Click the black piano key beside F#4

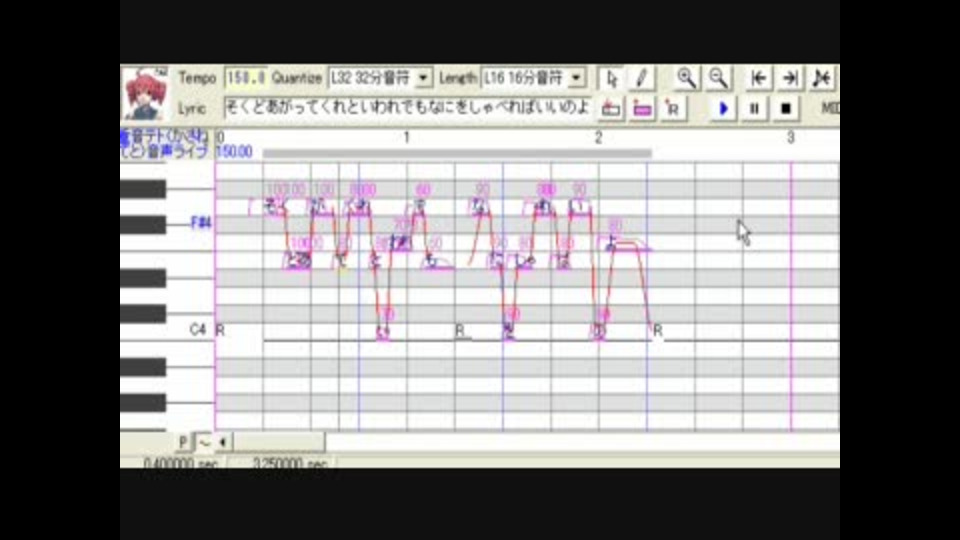click(x=143, y=224)
